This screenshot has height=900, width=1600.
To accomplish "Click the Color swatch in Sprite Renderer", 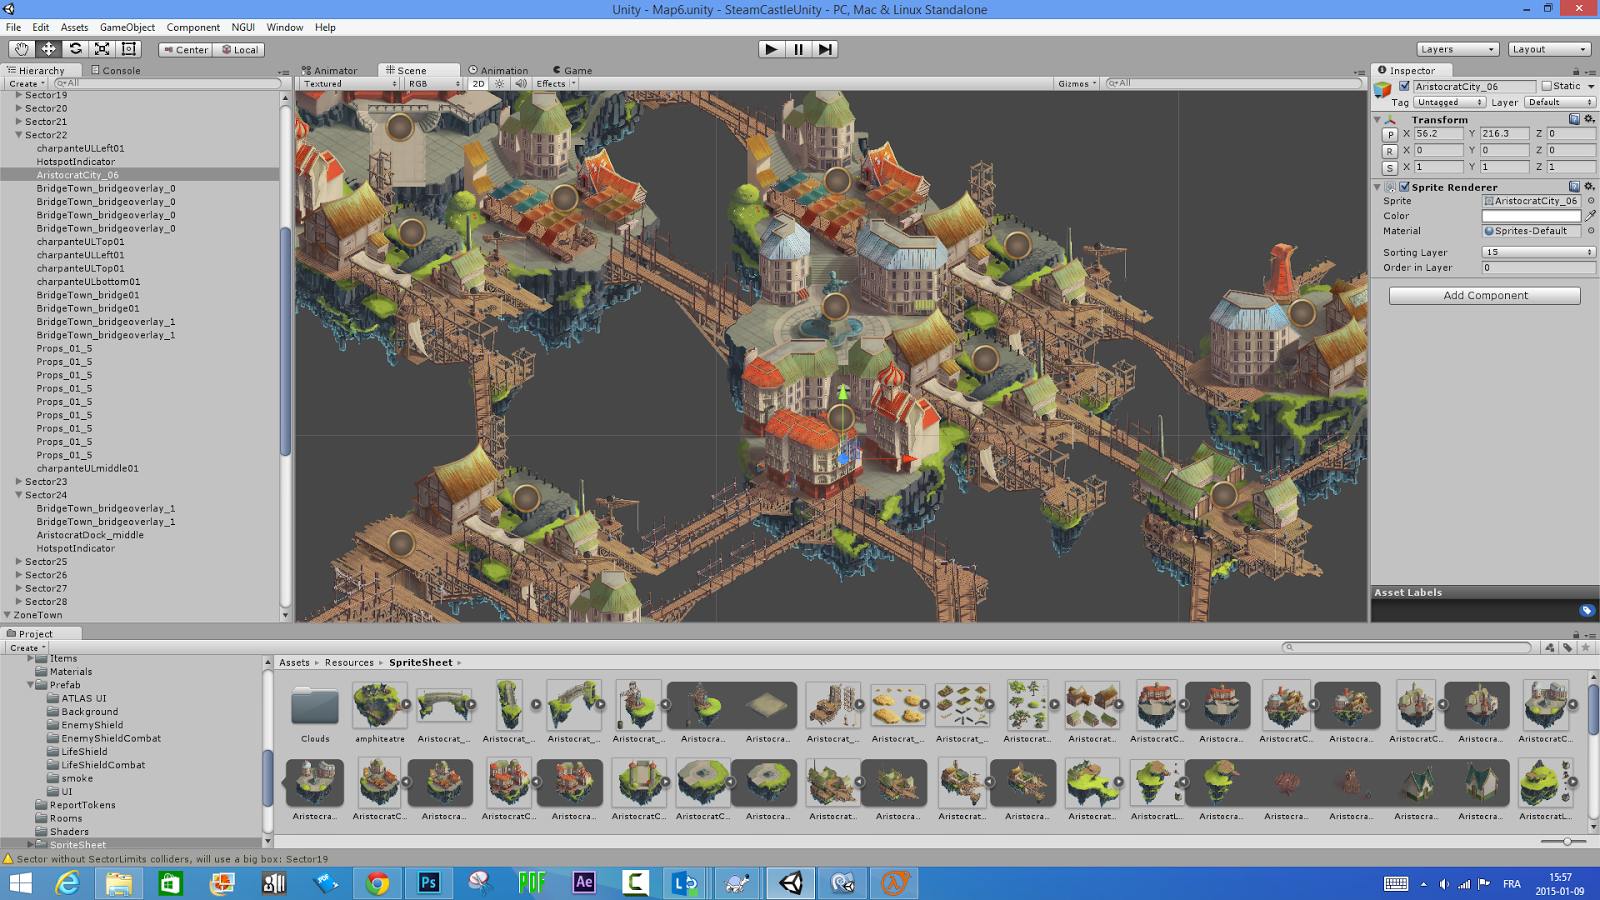I will [1531, 216].
